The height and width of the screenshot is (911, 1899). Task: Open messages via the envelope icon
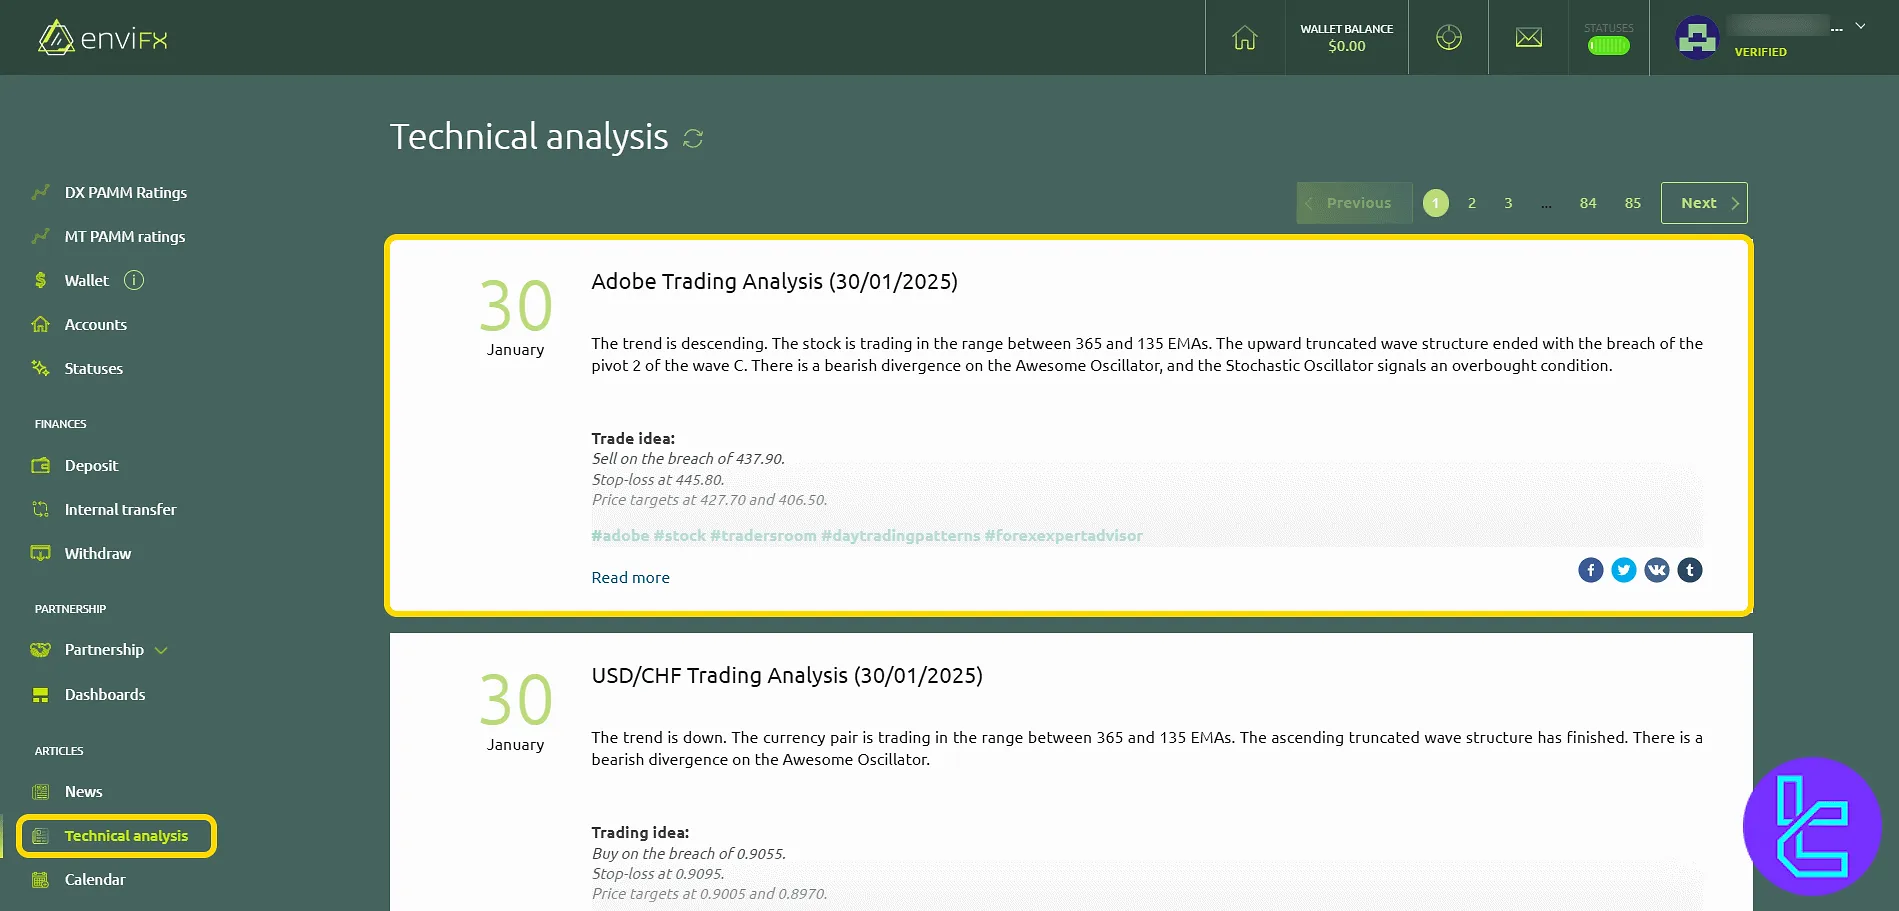[1527, 36]
